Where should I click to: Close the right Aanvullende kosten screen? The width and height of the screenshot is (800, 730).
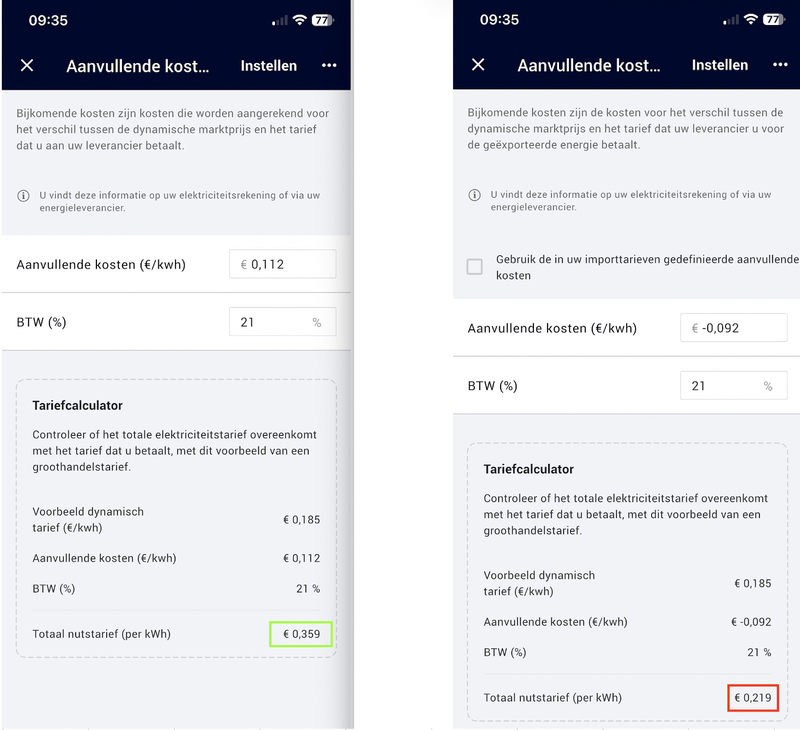point(478,65)
